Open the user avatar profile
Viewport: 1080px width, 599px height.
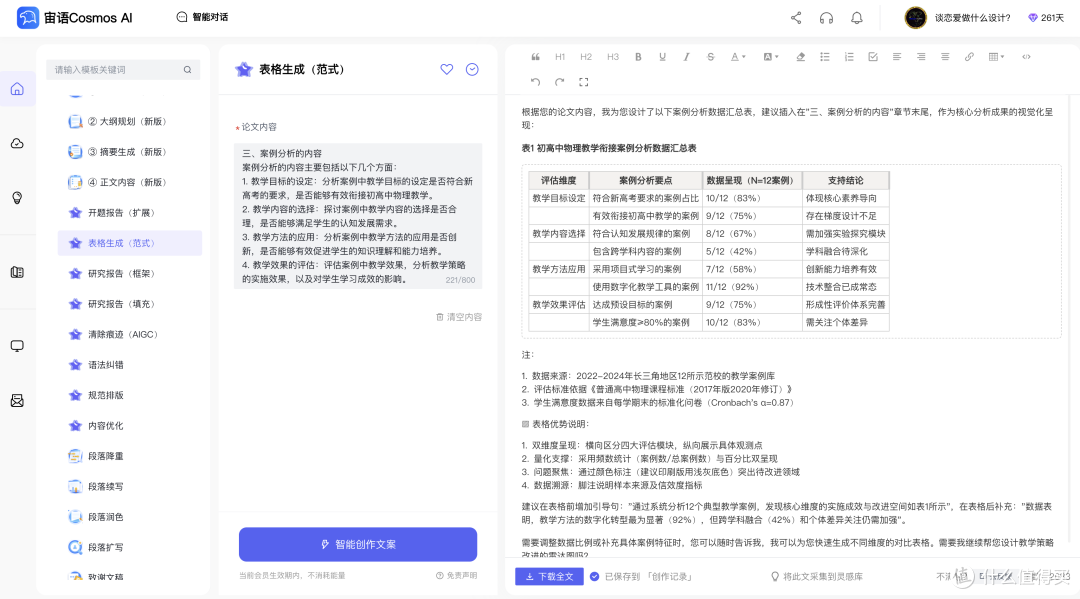pyautogui.click(x=915, y=18)
